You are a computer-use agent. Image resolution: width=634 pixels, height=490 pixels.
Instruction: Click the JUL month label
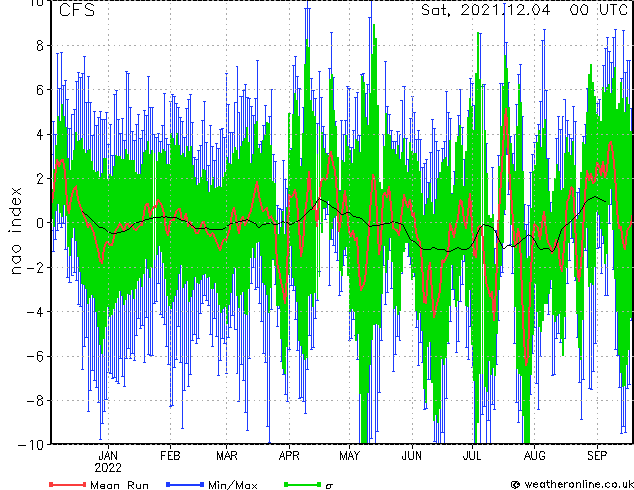click(472, 456)
